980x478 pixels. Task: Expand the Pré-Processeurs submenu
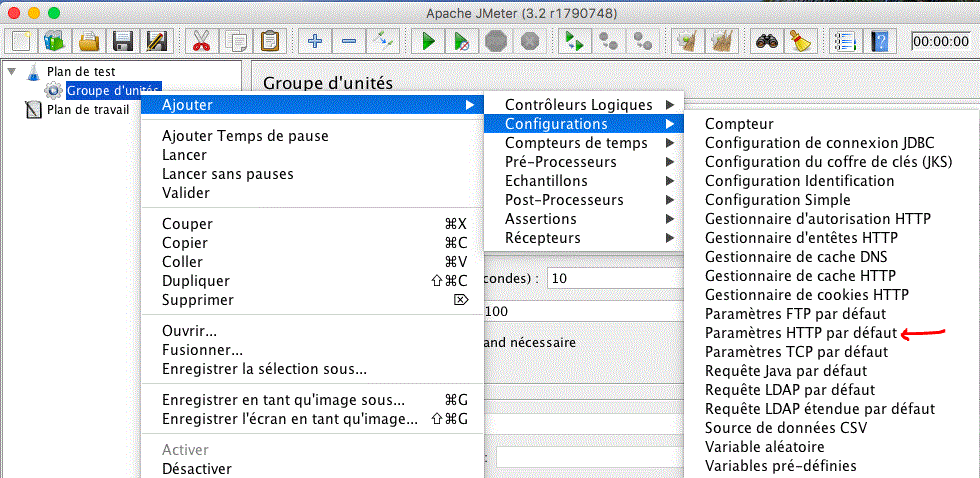pos(584,162)
